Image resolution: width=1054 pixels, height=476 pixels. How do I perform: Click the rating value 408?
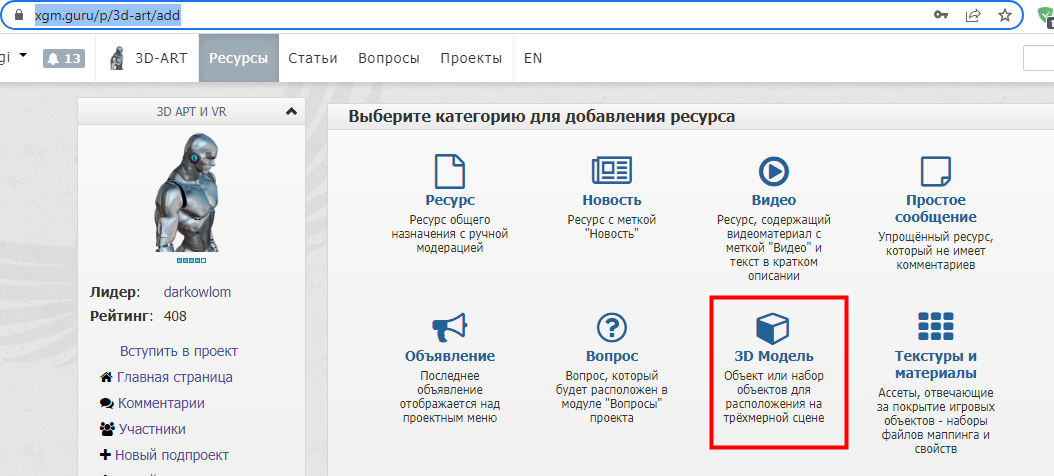pyautogui.click(x=175, y=316)
